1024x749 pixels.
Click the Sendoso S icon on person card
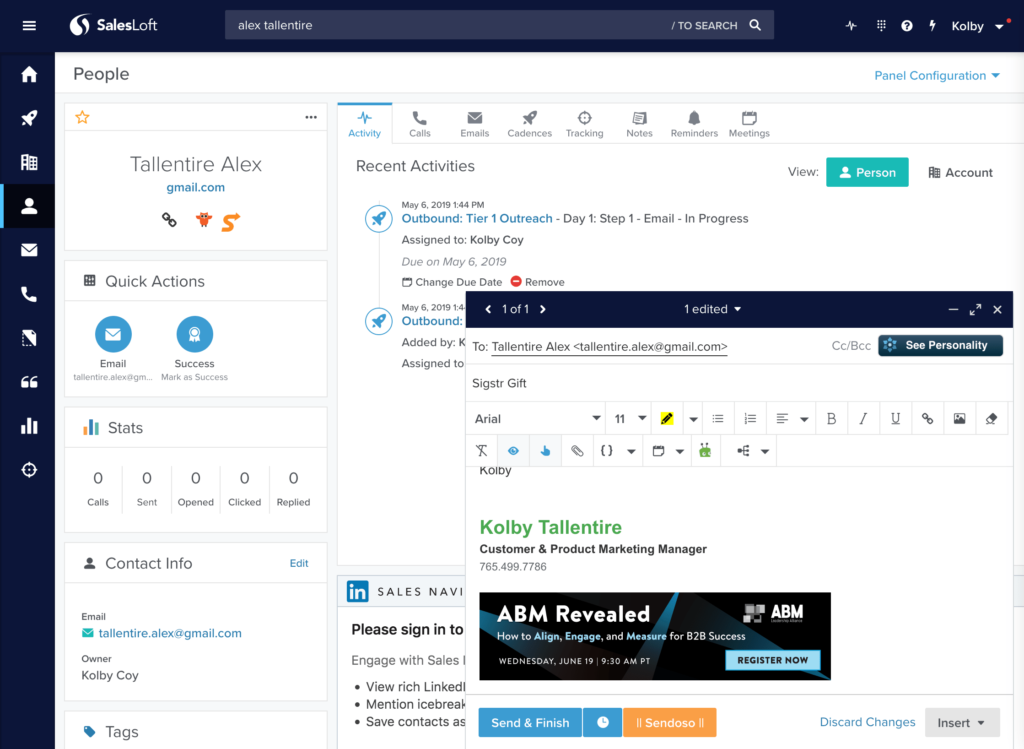[231, 222]
